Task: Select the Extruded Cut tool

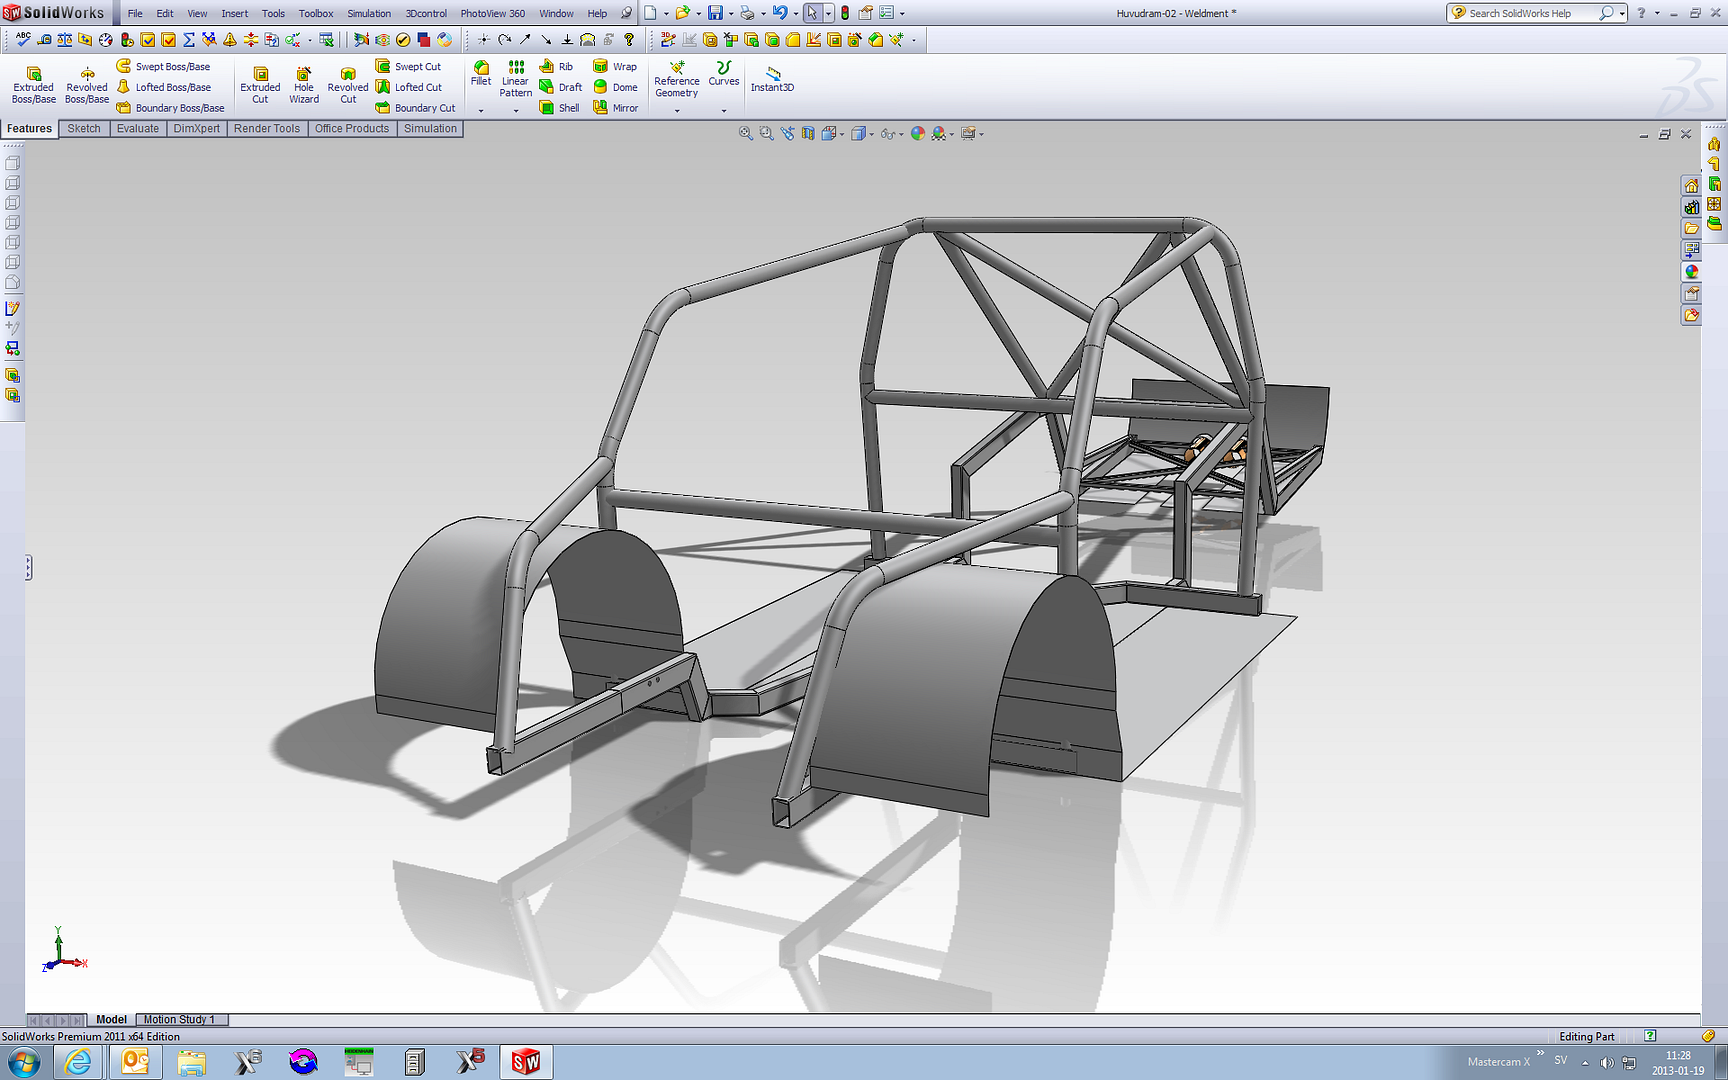Action: (260, 85)
